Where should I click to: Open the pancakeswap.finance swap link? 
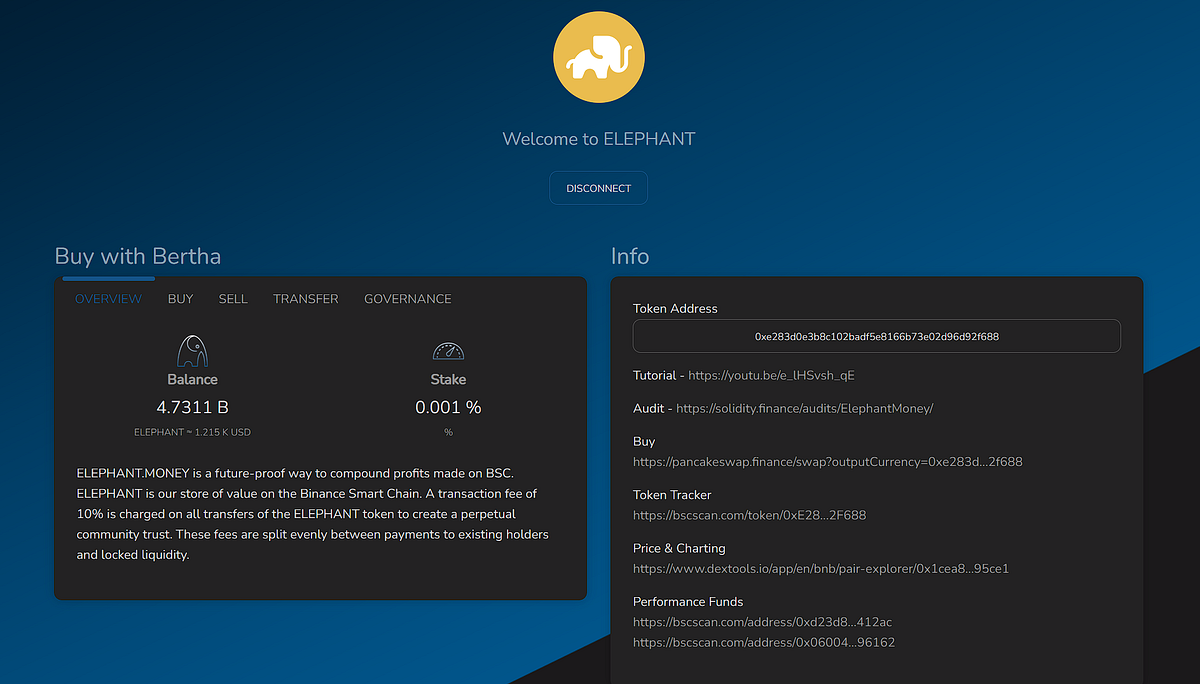click(827, 462)
